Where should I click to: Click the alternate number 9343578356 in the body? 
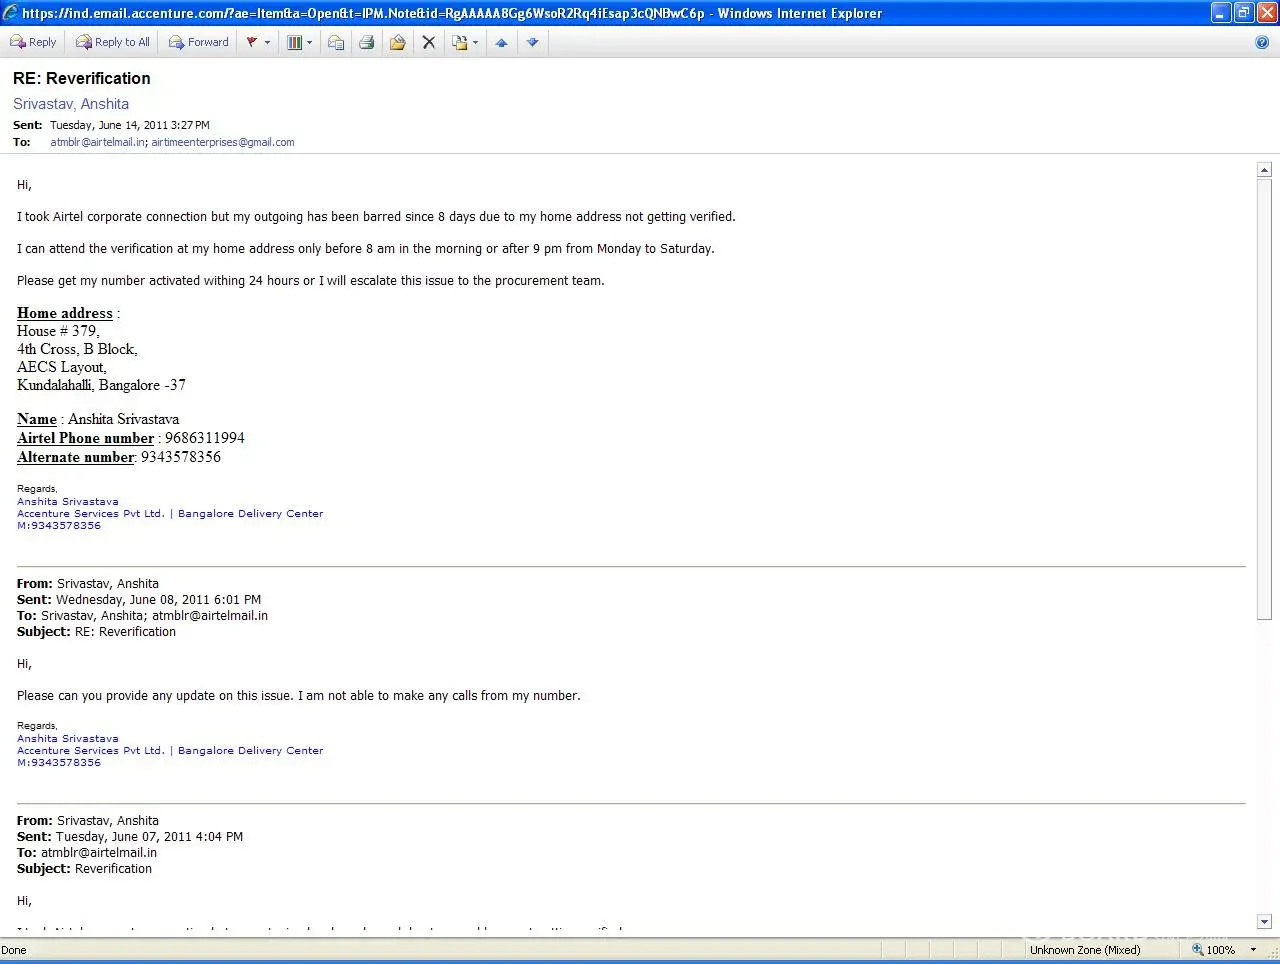pos(181,457)
